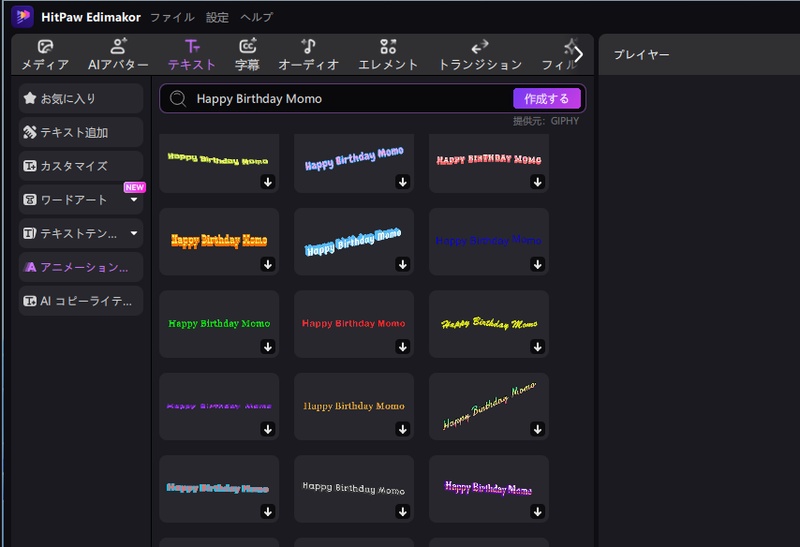The width and height of the screenshot is (800, 547).
Task: Download the orange Happy Birthday Momo sticker
Action: (x=268, y=264)
